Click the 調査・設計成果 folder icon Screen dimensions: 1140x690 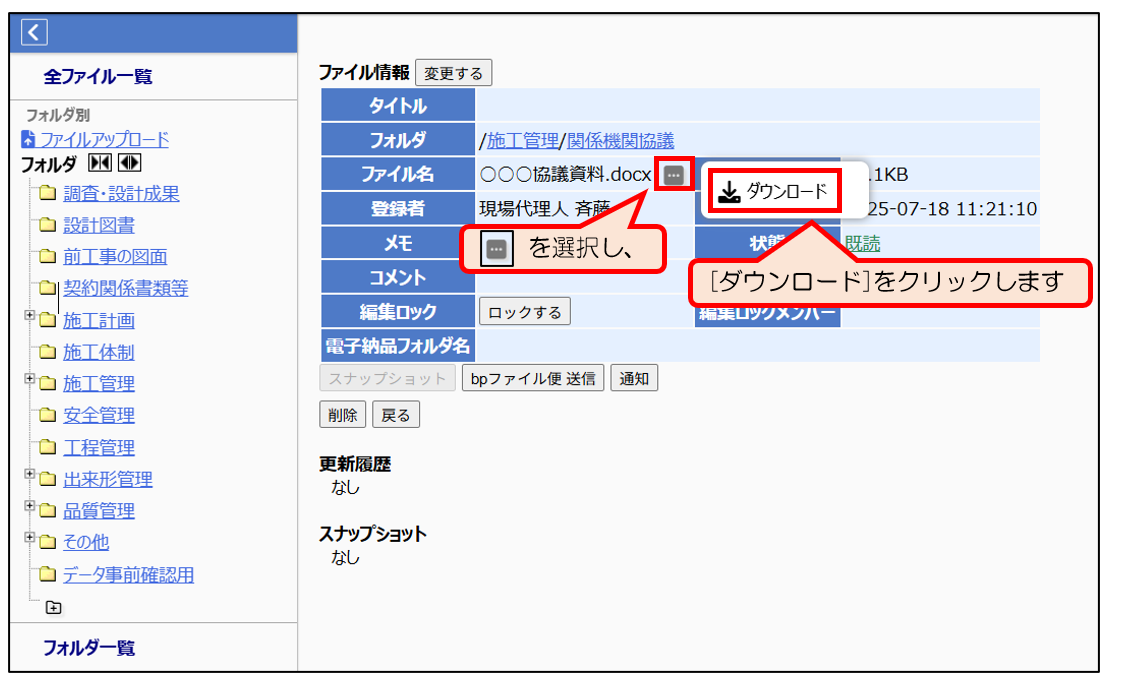pos(47,194)
